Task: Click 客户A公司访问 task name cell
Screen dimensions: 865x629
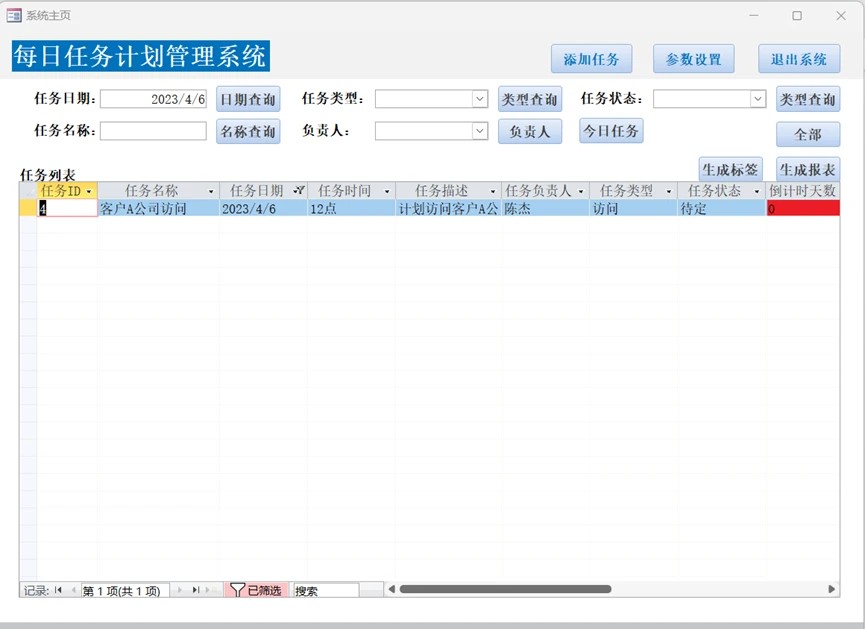Action: (158, 208)
